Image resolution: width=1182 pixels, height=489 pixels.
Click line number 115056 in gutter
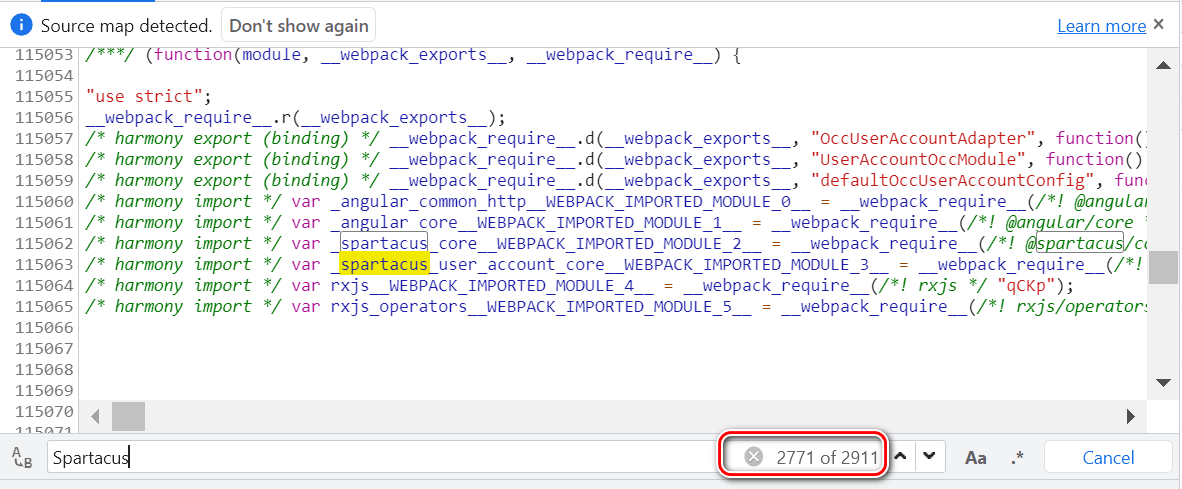(44, 118)
